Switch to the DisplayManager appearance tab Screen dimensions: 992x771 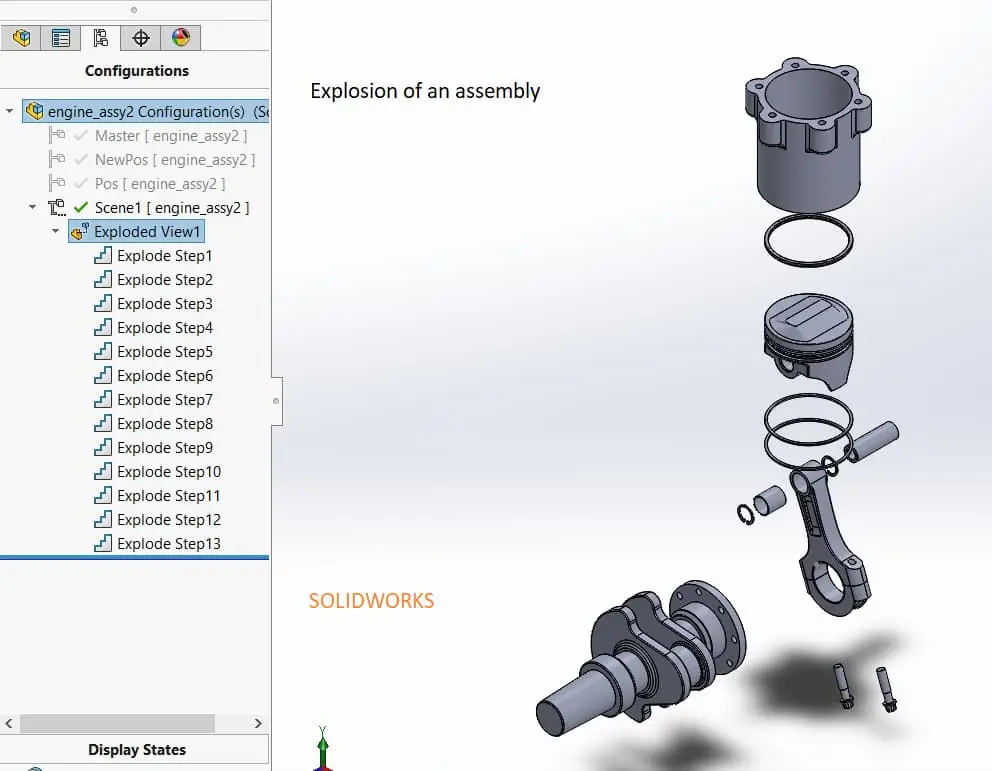click(180, 37)
